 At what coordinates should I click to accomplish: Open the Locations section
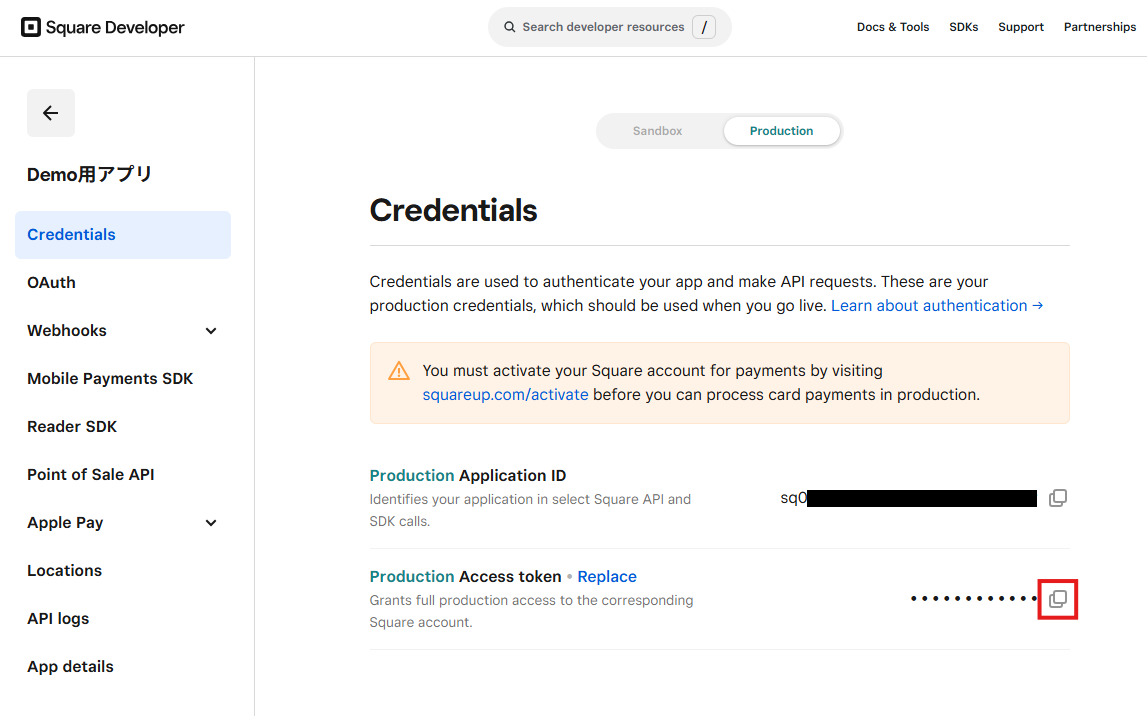65,571
